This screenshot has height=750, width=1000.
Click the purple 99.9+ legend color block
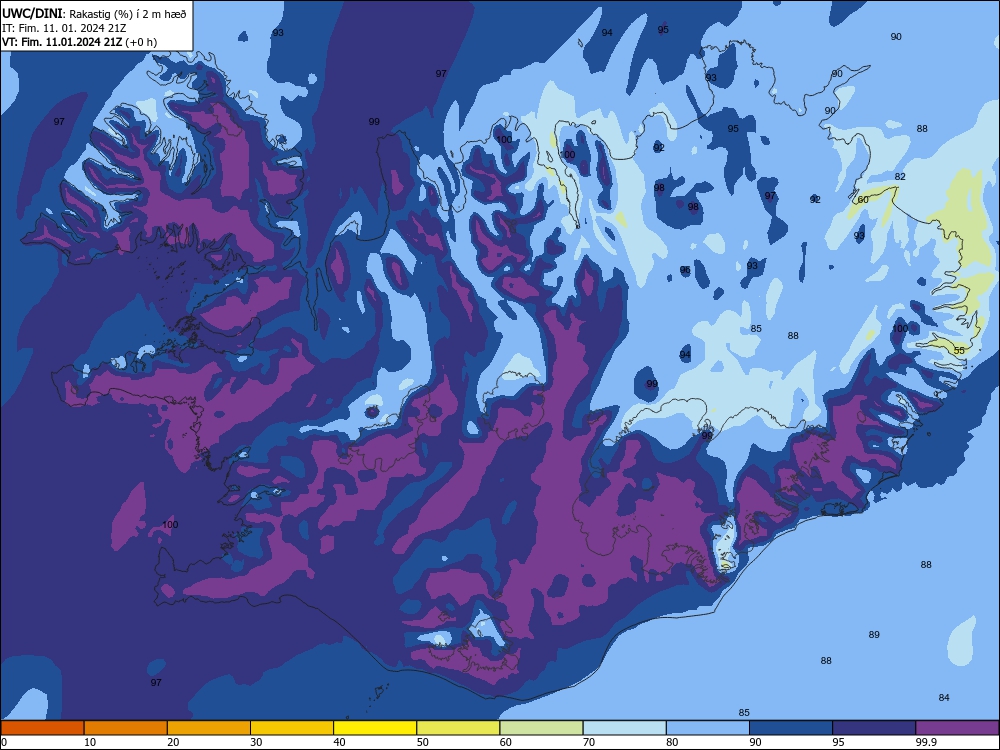[957, 728]
